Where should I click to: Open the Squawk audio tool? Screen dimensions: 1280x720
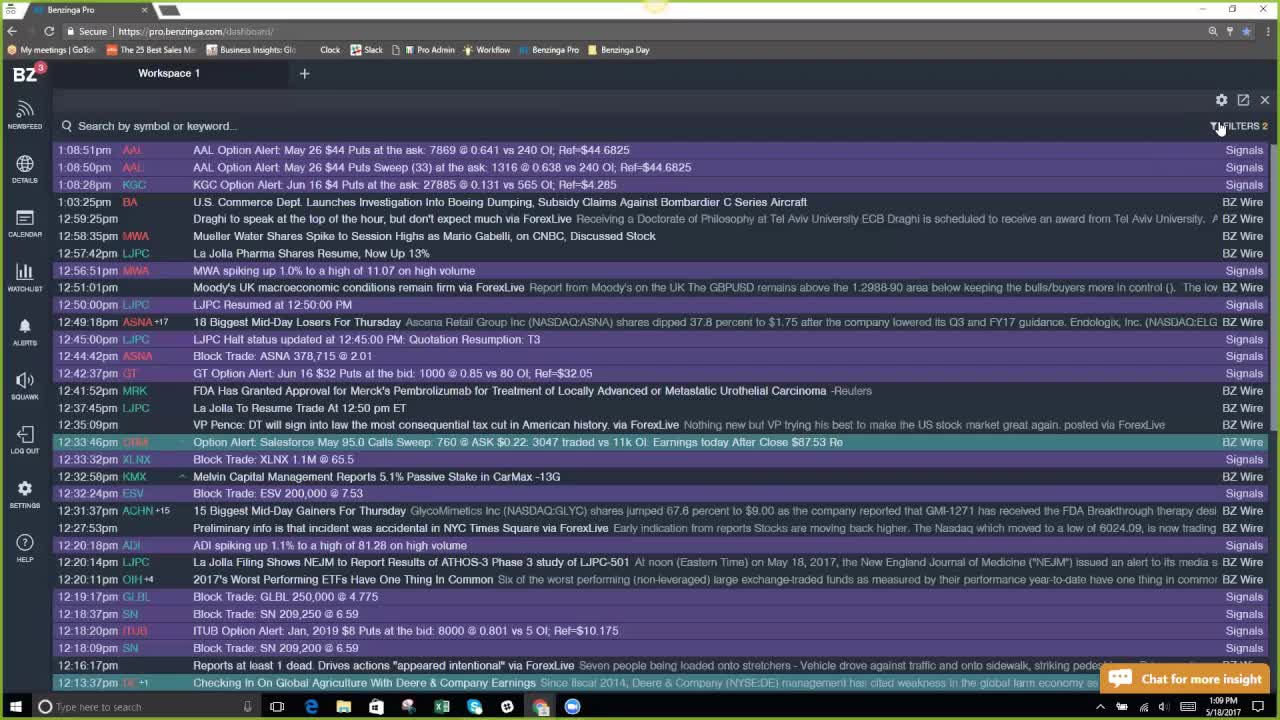click(25, 385)
